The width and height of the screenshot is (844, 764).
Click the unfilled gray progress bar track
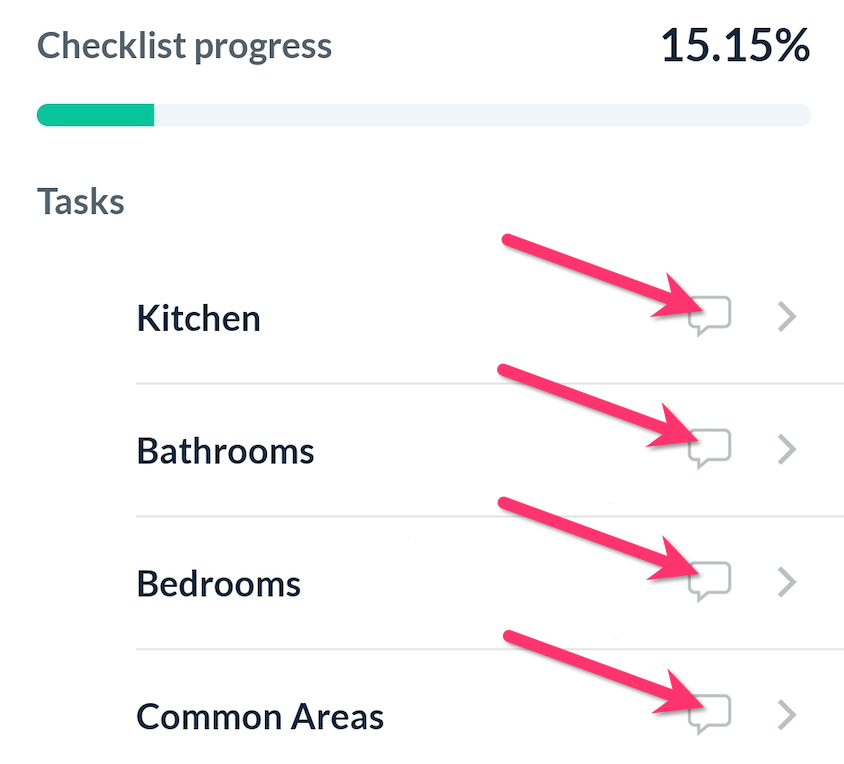click(480, 115)
